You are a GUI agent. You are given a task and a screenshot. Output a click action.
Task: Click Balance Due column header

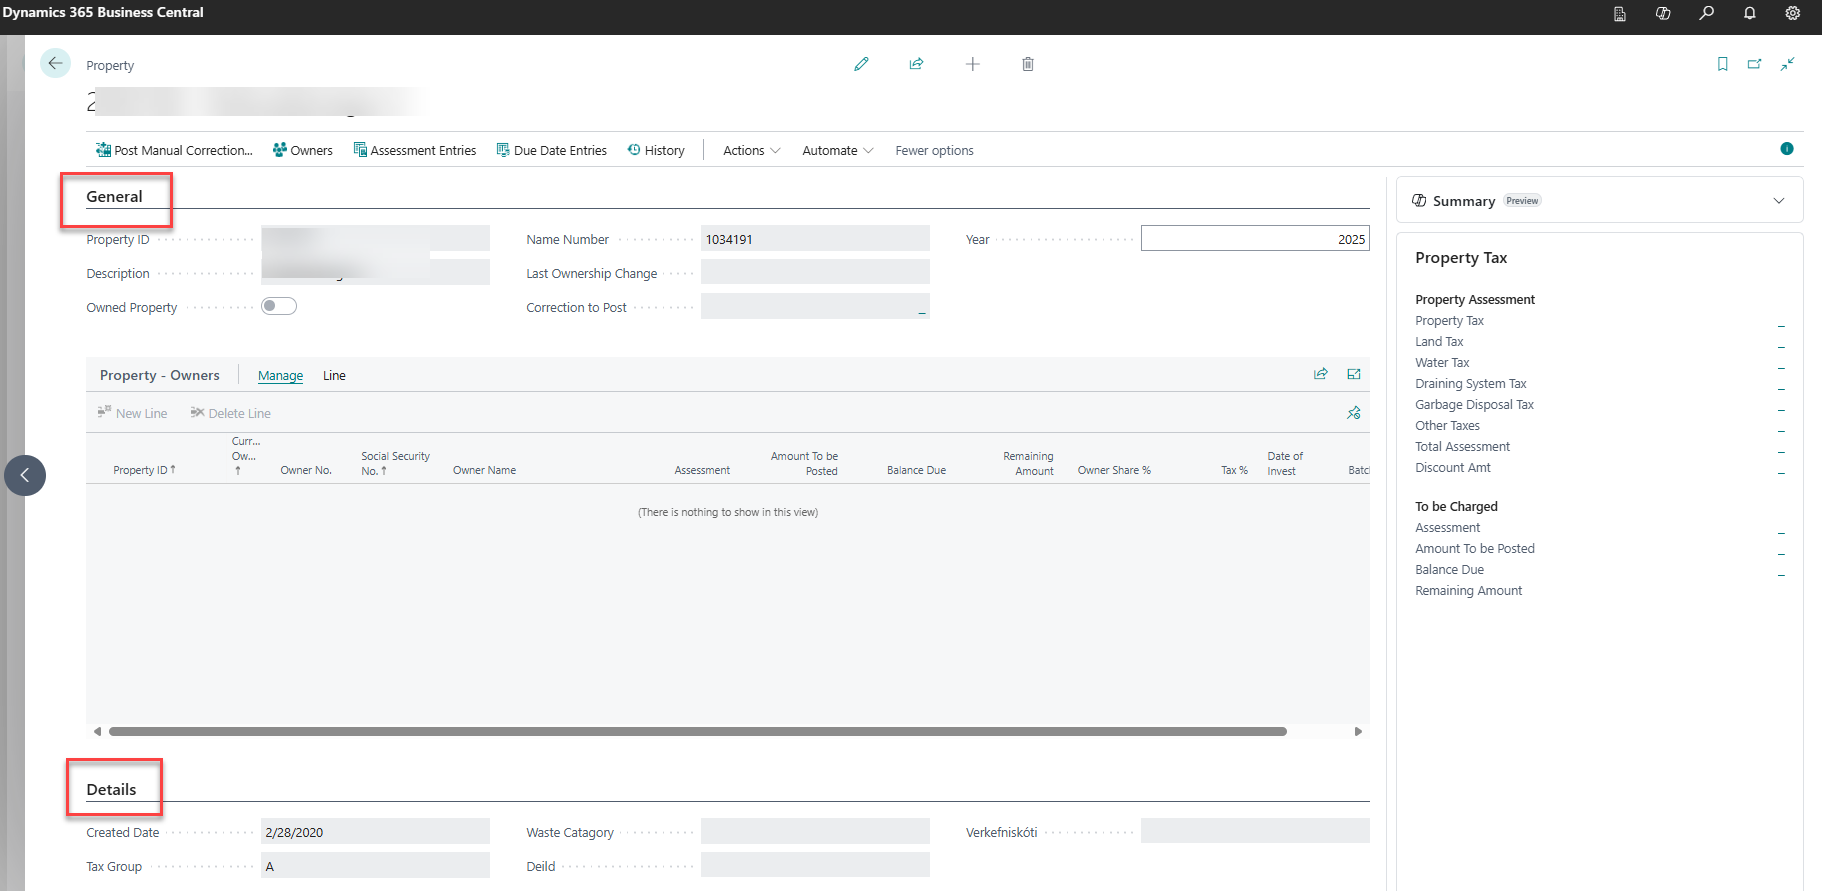coord(916,470)
